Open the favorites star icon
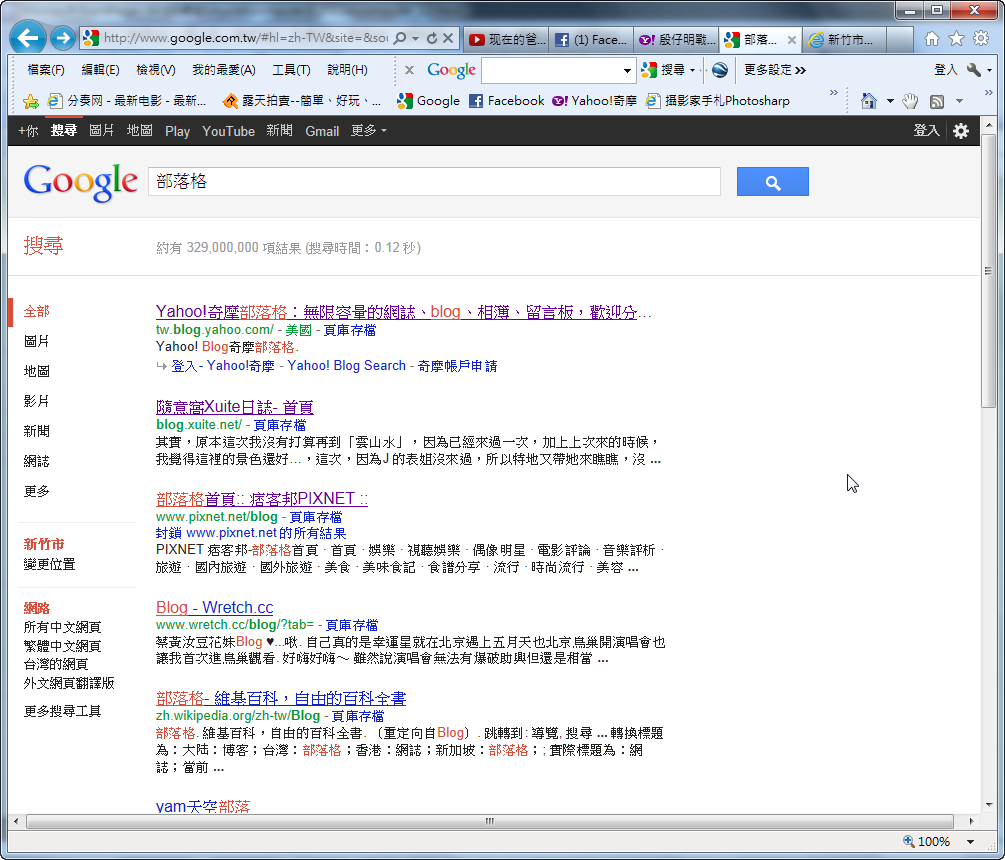The image size is (1005, 860). 956,39
